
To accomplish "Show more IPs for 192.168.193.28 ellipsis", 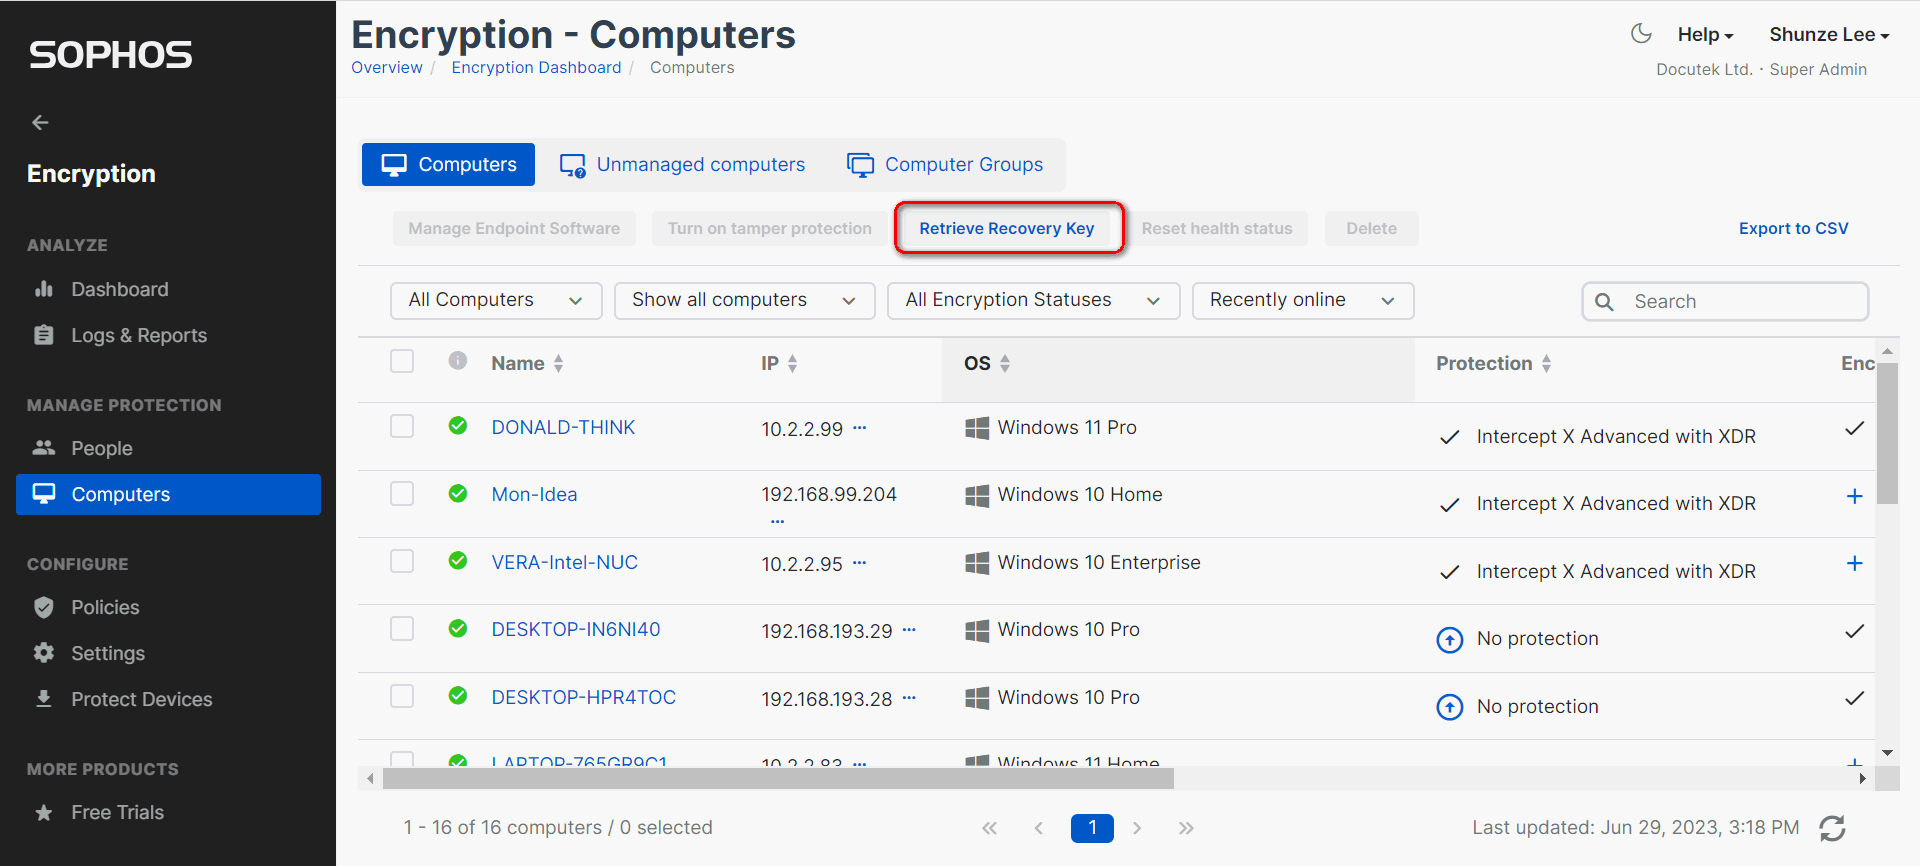I will 909,697.
